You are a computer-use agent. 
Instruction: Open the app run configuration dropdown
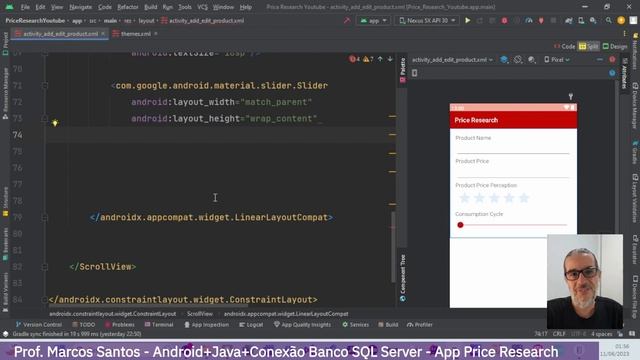pyautogui.click(x=373, y=20)
